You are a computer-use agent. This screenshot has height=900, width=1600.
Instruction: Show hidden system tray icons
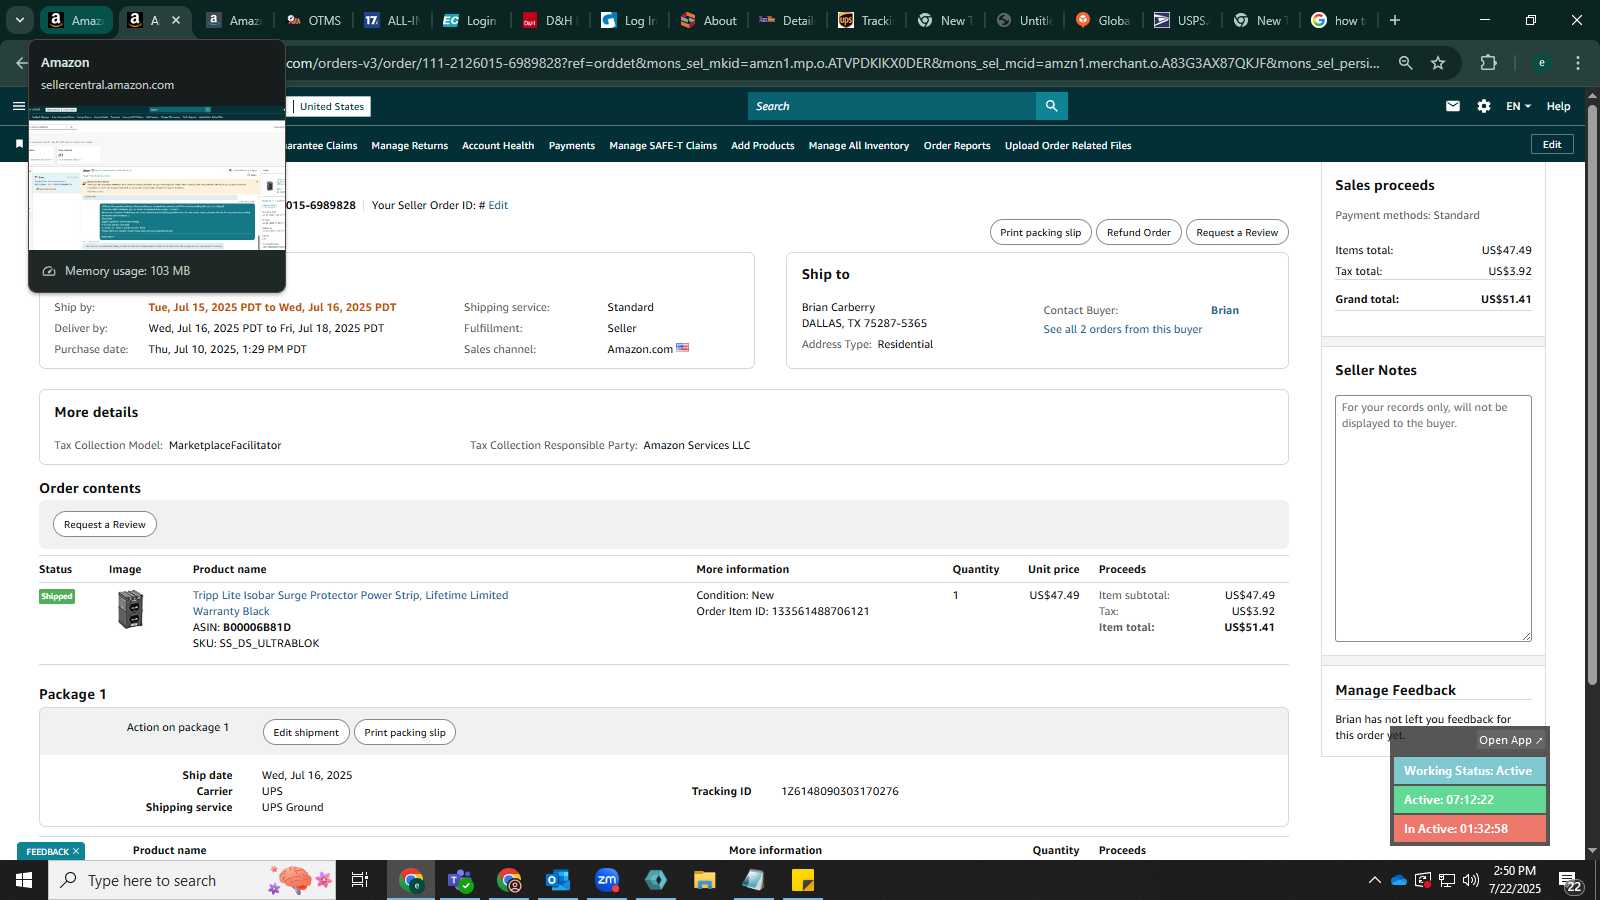coord(1374,880)
